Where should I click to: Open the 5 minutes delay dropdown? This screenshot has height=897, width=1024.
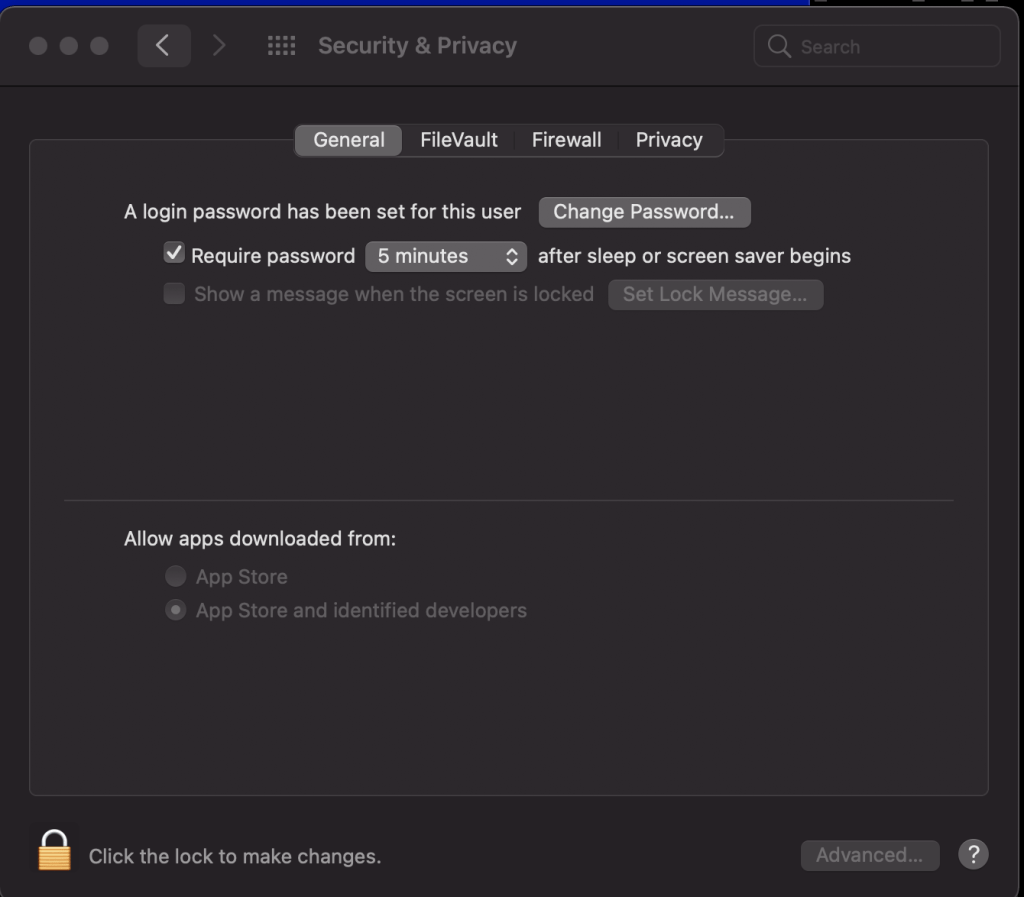tap(445, 256)
